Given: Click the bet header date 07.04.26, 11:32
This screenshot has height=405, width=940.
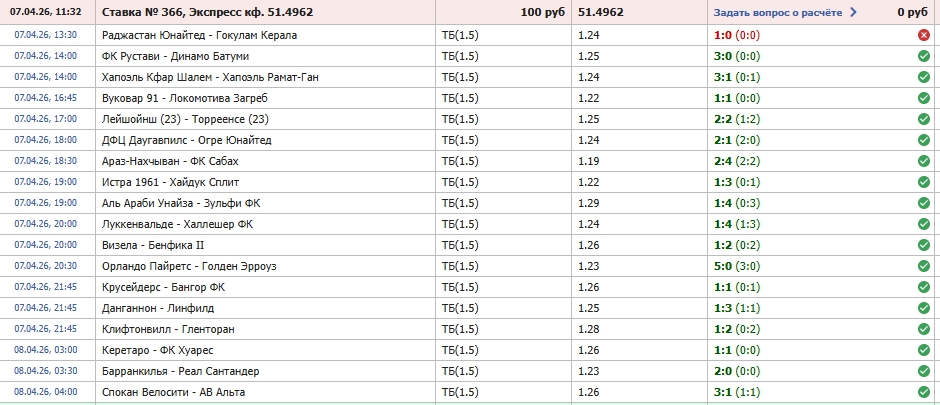Looking at the screenshot, I should pyautogui.click(x=48, y=13).
